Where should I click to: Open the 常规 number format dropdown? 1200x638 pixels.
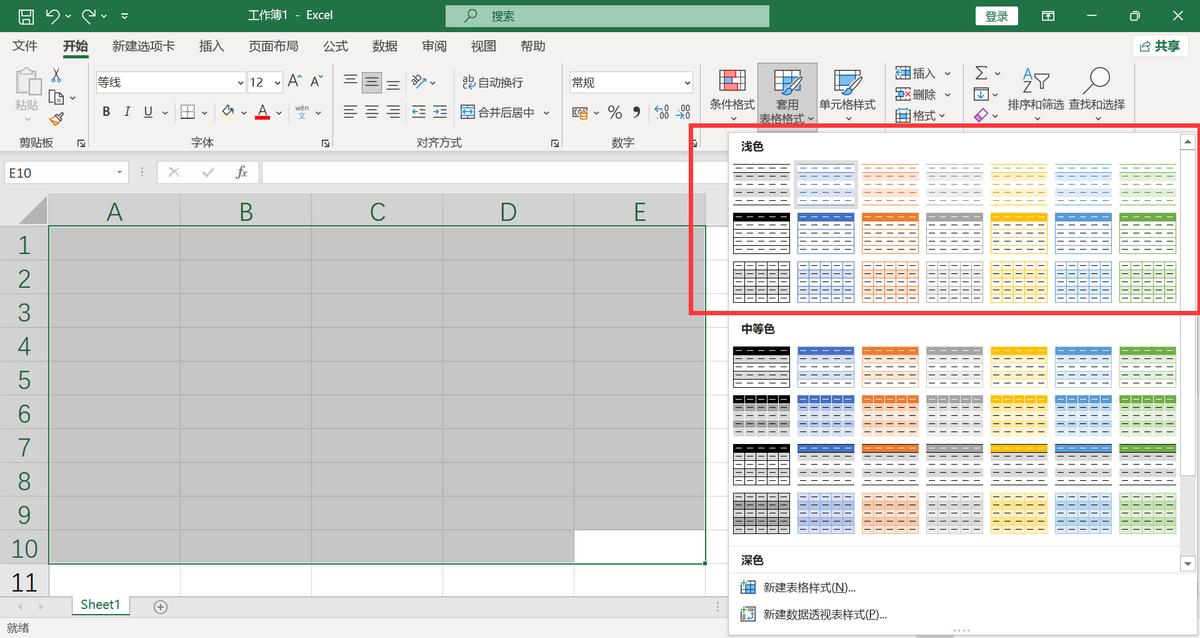pos(687,82)
